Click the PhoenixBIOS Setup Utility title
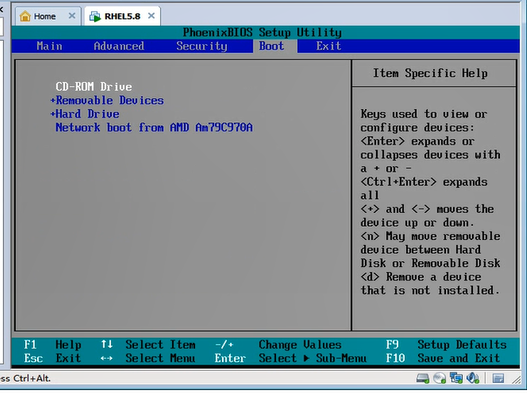The width and height of the screenshot is (527, 393). tap(262, 33)
